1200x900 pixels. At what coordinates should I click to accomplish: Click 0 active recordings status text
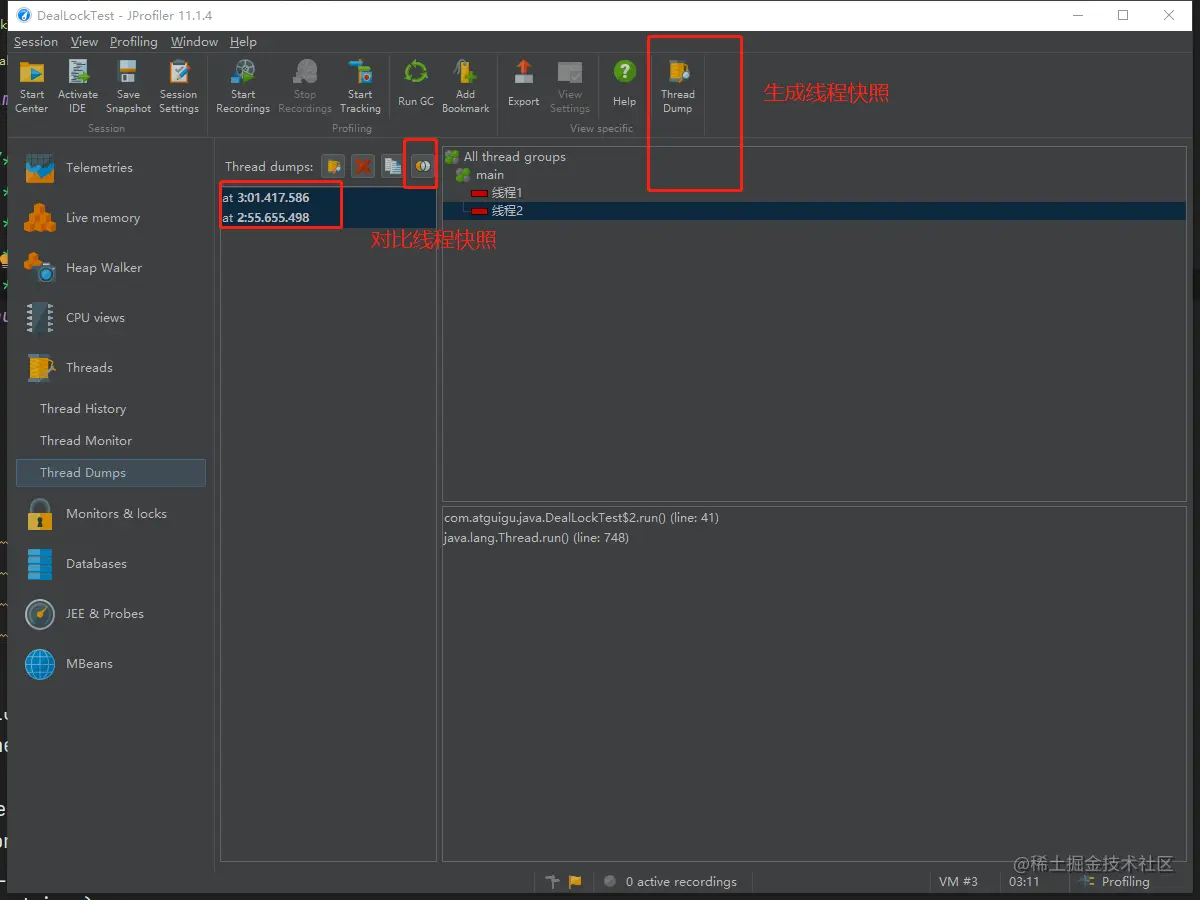coord(681,882)
